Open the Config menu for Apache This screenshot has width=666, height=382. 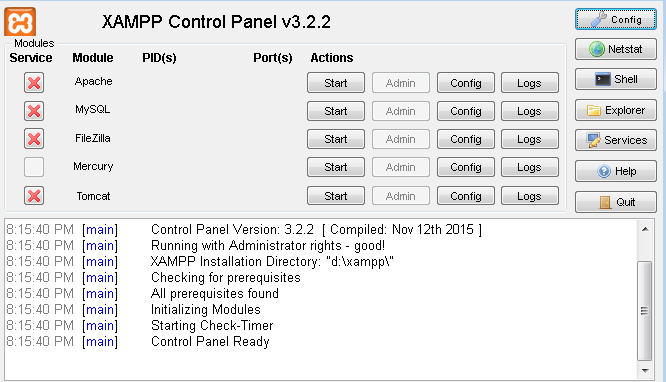466,83
